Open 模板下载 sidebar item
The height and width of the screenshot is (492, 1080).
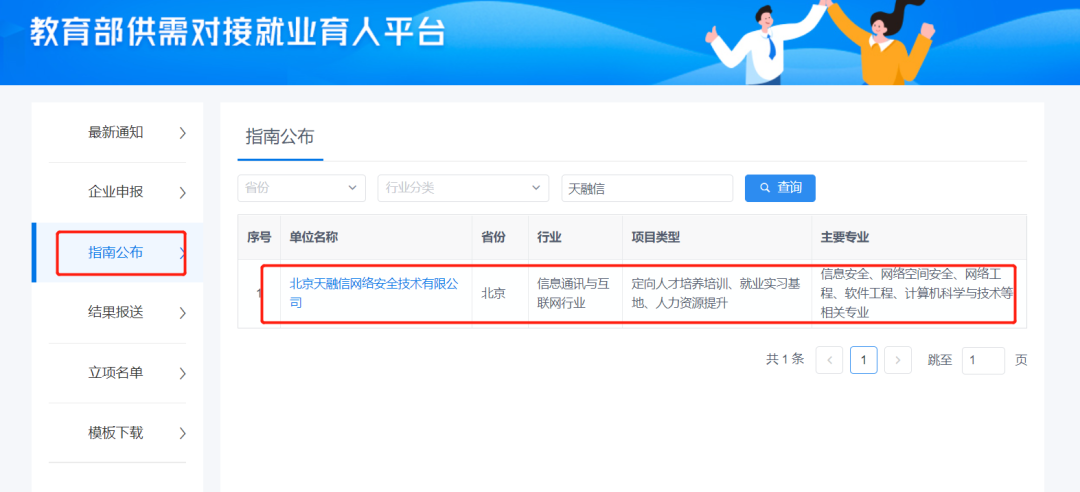tap(116, 433)
